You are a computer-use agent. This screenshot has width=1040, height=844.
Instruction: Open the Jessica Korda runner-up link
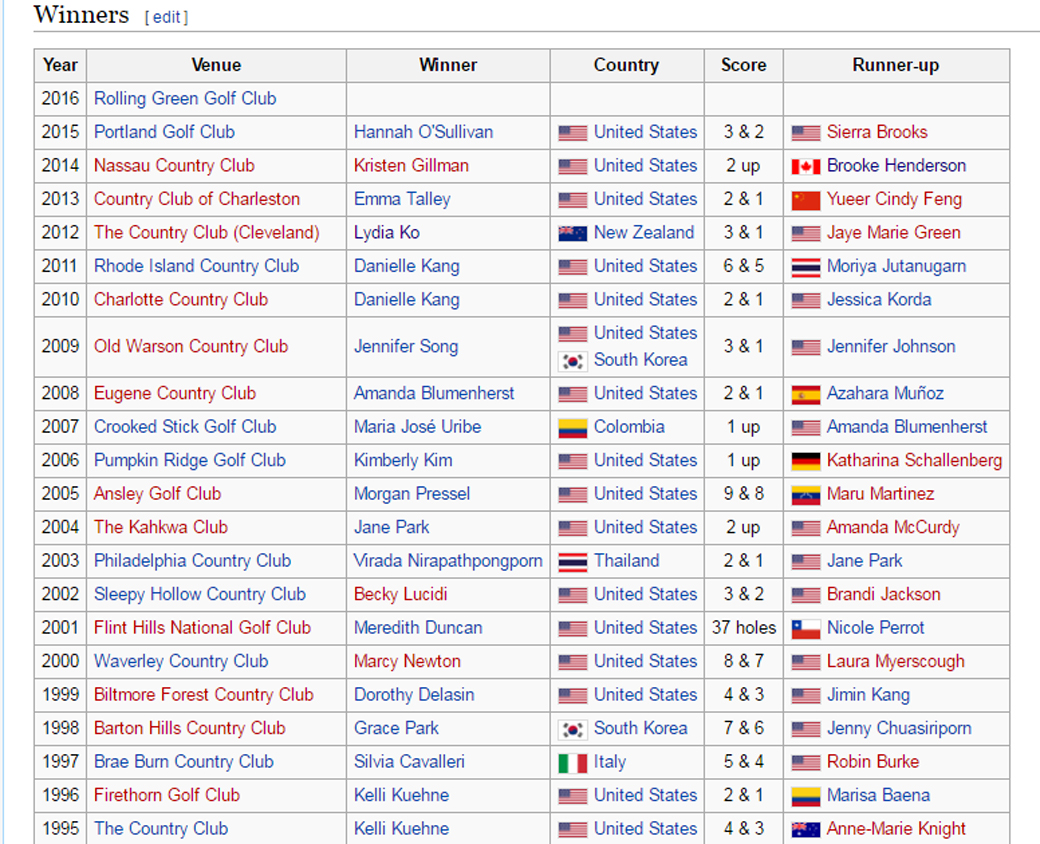point(879,299)
